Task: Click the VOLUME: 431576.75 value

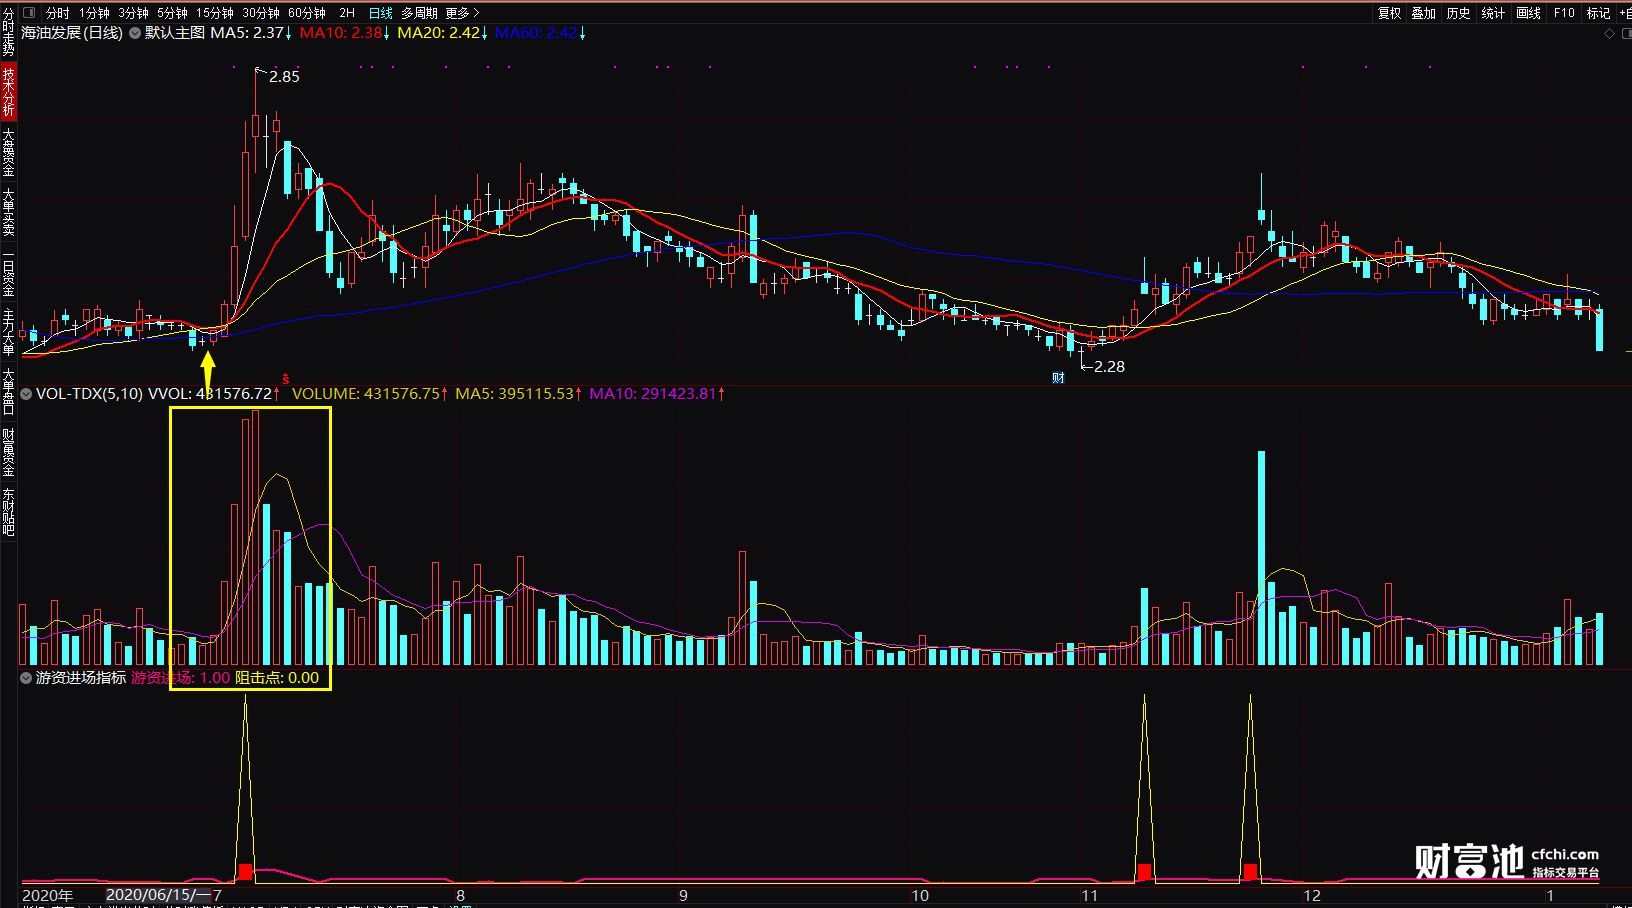Action: coord(370,394)
